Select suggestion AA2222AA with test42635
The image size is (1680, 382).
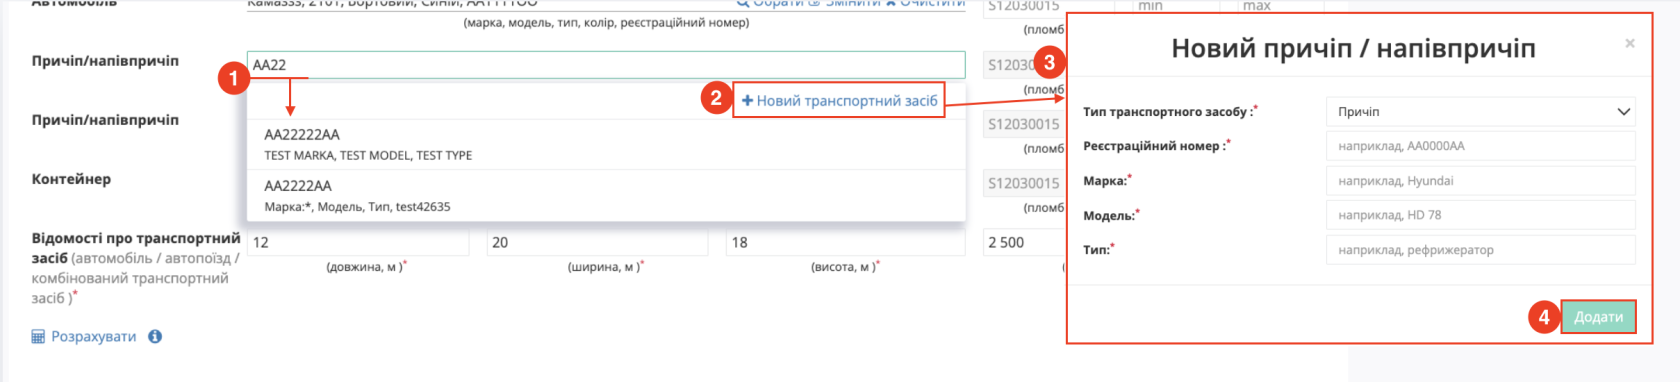click(x=606, y=196)
